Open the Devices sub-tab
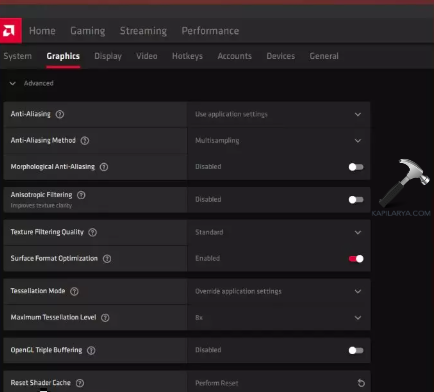 [281, 56]
